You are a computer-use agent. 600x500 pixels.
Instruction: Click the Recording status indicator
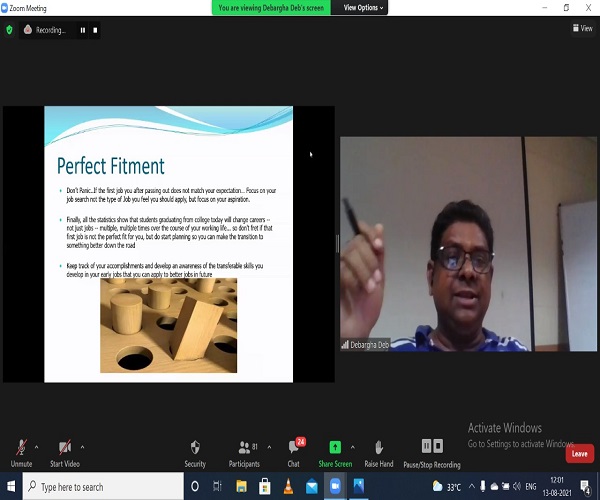45,30
